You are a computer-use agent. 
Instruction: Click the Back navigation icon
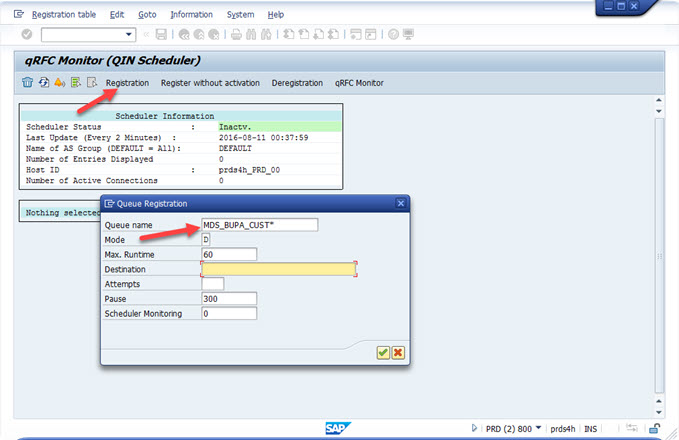184,34
